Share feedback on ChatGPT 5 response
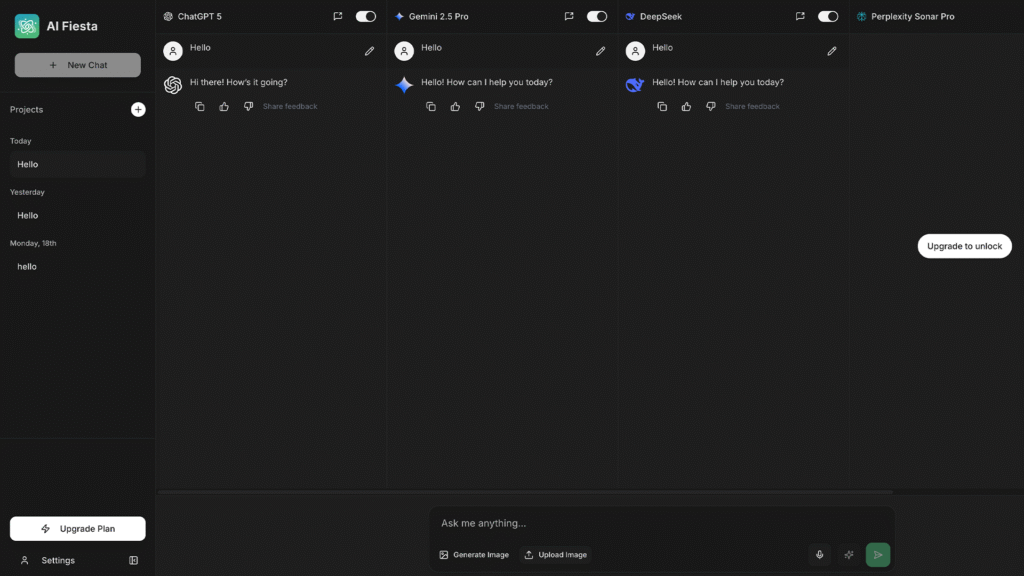 (x=290, y=106)
